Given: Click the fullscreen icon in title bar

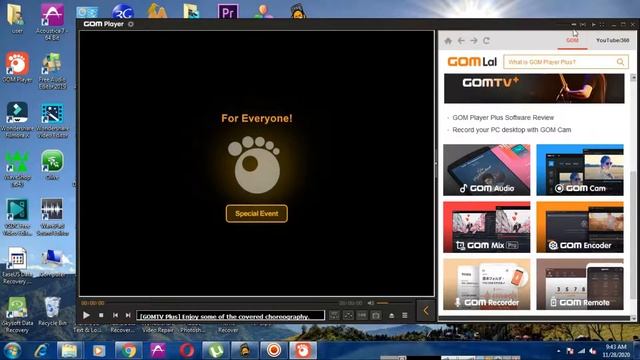Looking at the screenshot, I should point(602,24).
